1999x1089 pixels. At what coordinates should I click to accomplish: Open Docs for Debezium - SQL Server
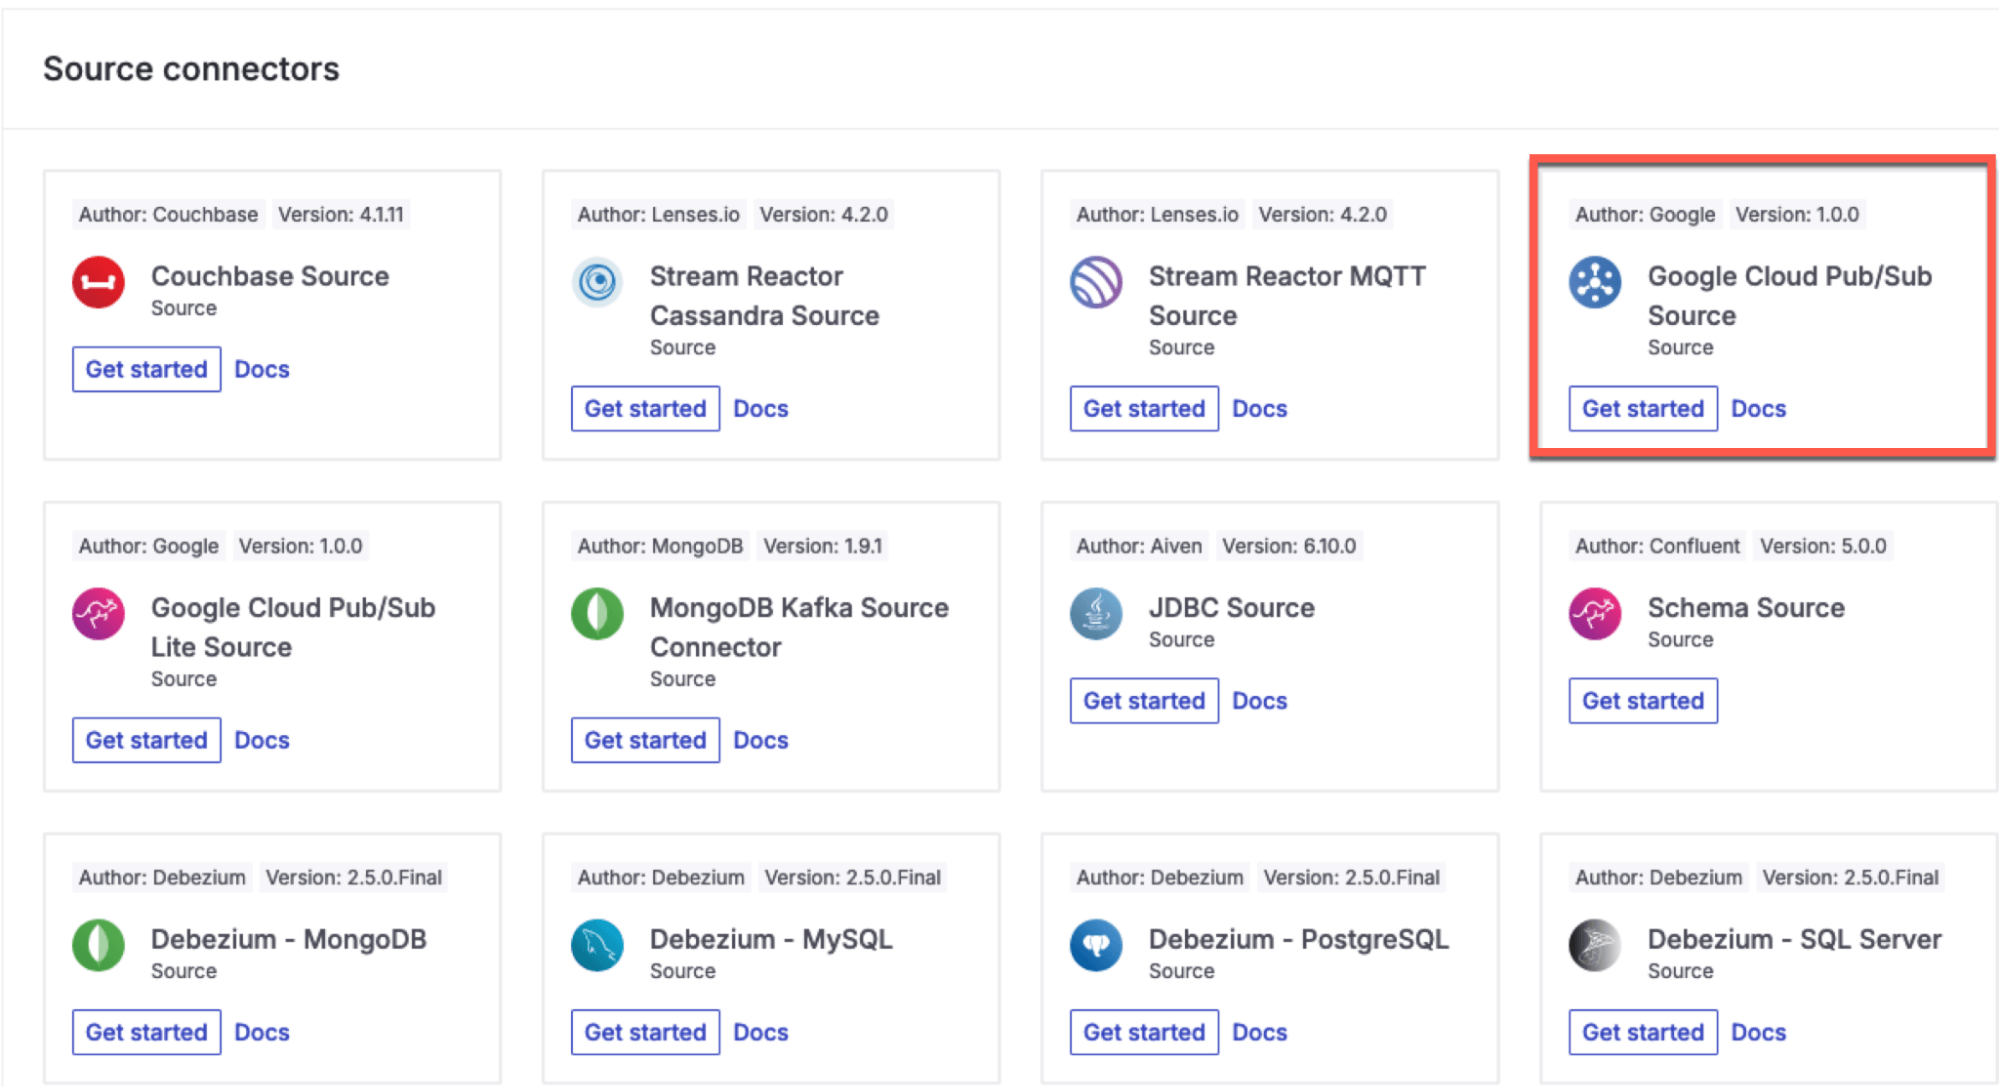point(1759,1032)
